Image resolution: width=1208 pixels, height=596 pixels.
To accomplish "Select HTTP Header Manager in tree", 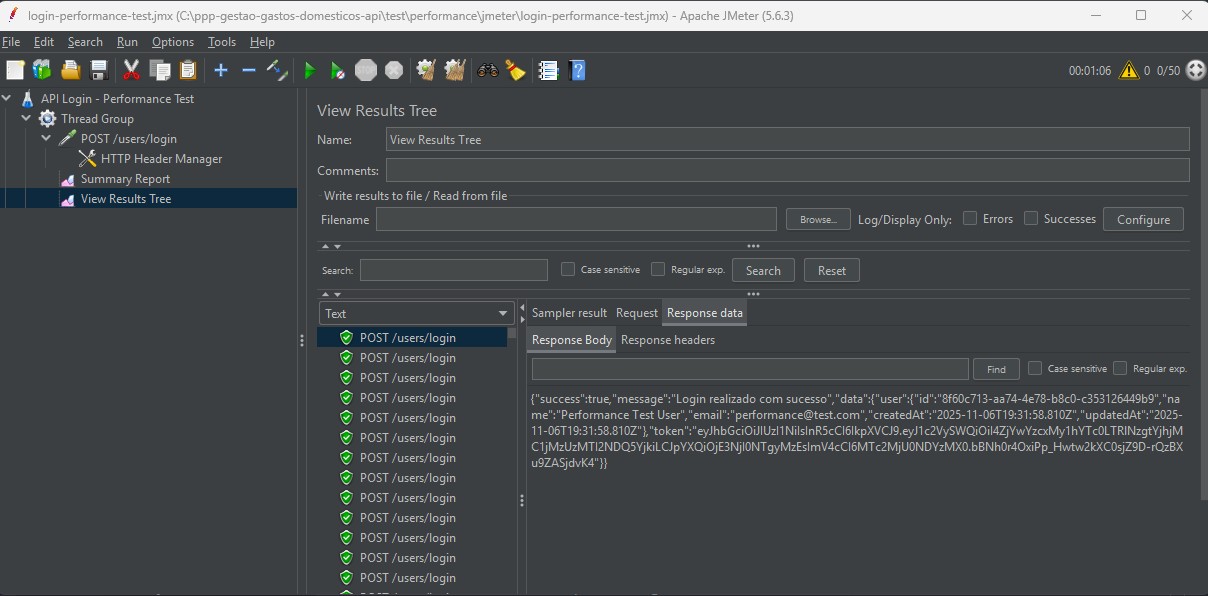I will [162, 159].
